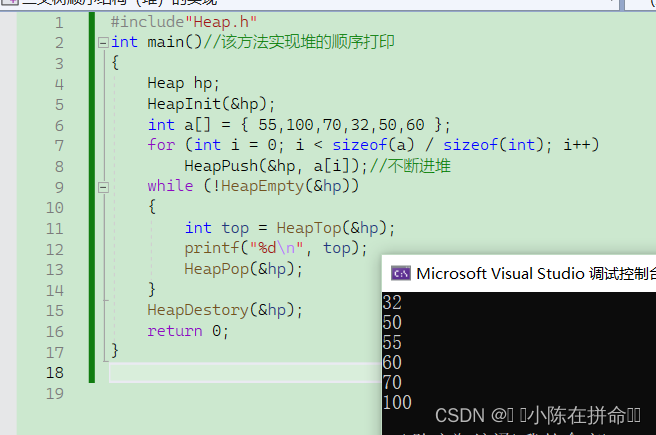
Task: Click the HeapInit(&hp); call
Action: pyautogui.click(x=211, y=104)
